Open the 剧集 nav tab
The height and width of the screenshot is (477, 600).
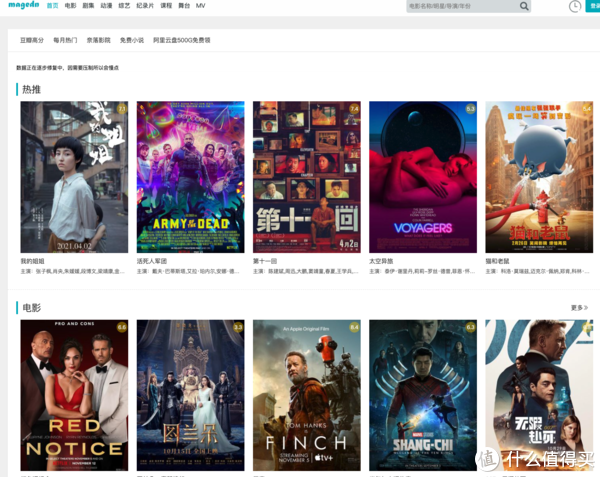pos(88,6)
